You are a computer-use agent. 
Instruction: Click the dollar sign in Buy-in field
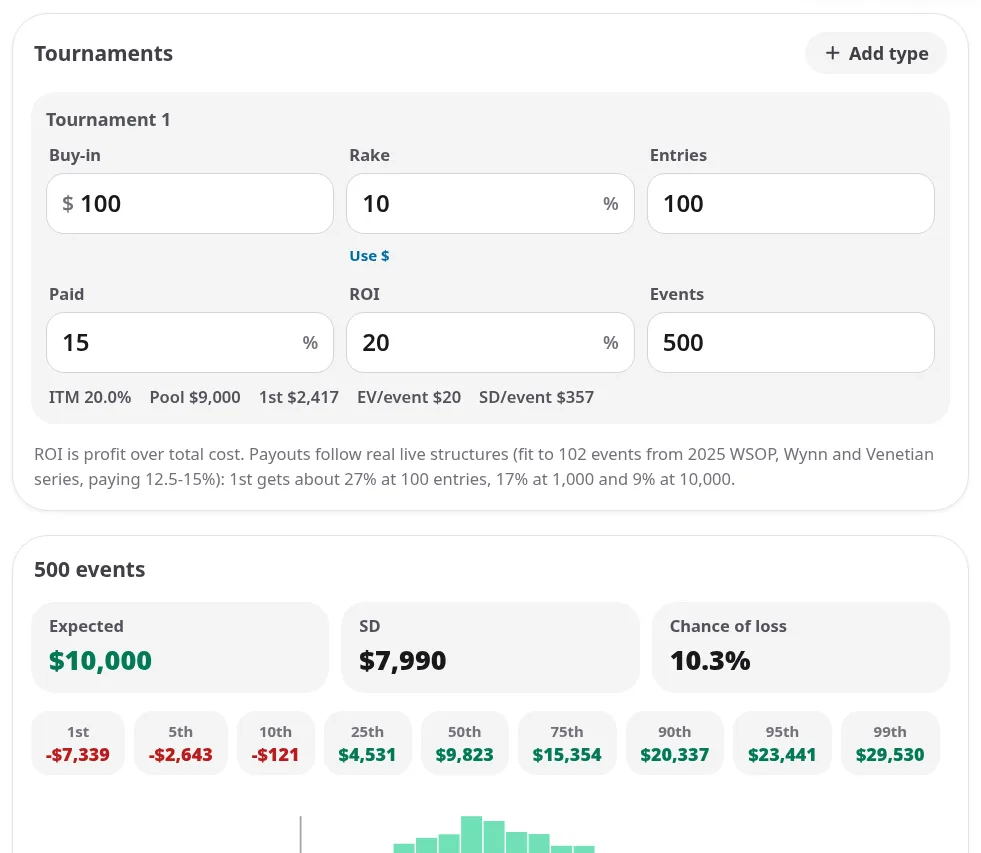tap(68, 203)
